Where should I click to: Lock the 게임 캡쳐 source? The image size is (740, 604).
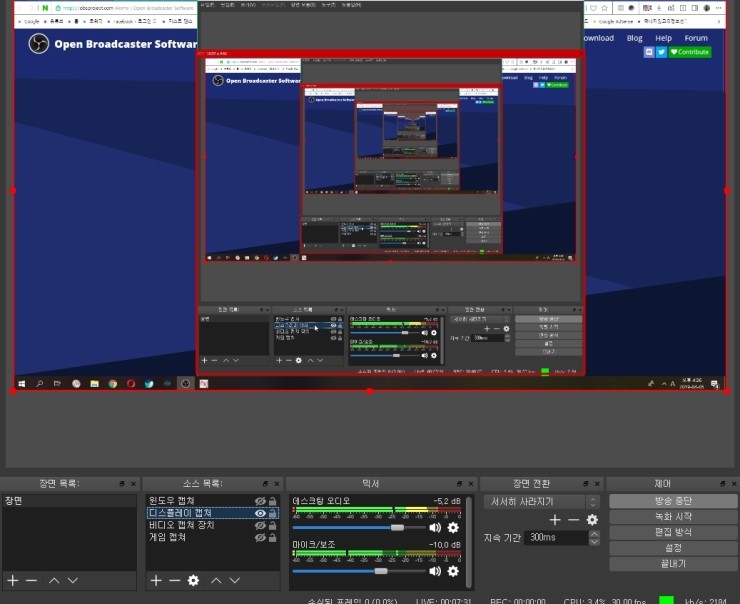tap(273, 537)
